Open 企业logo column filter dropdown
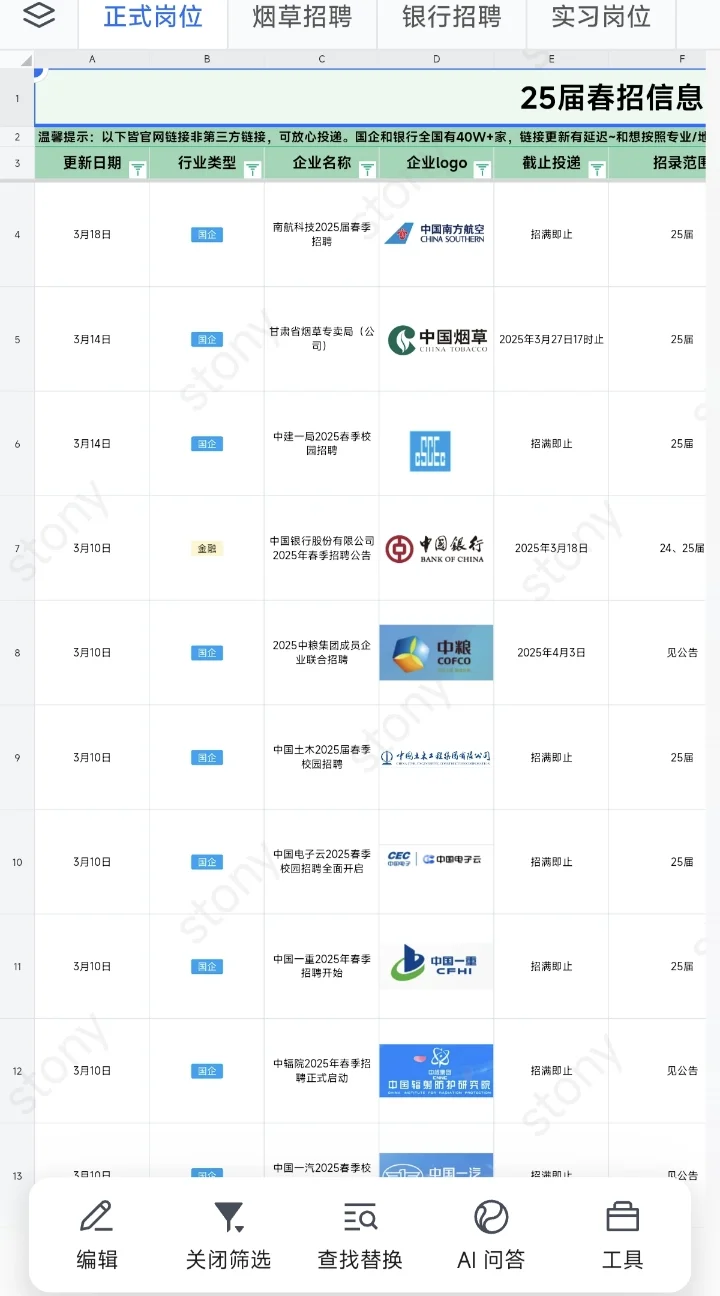 point(482,170)
